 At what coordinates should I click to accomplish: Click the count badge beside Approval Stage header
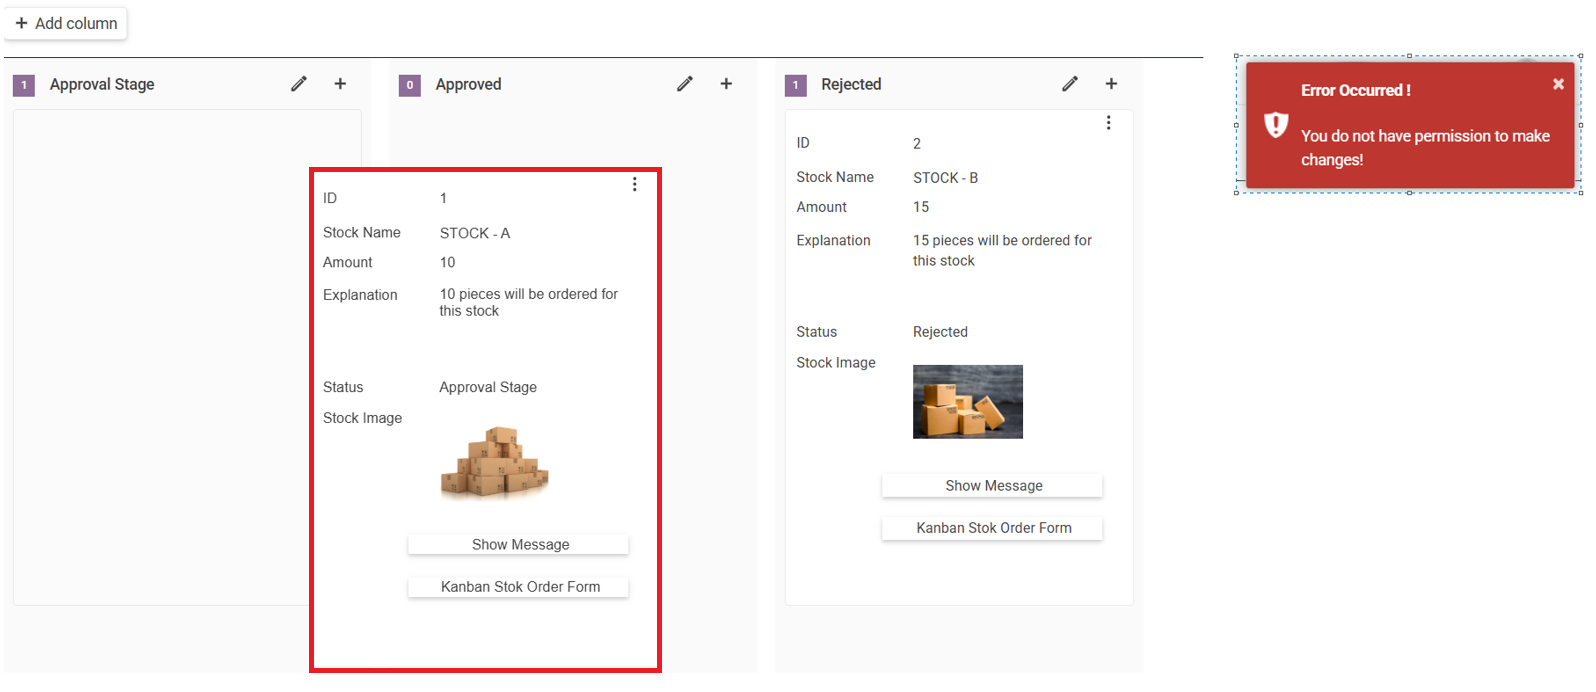24,85
